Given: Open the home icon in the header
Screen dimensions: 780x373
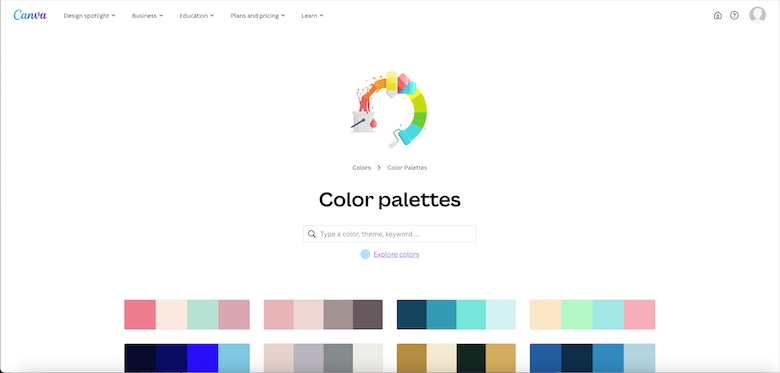Looking at the screenshot, I should (x=717, y=15).
